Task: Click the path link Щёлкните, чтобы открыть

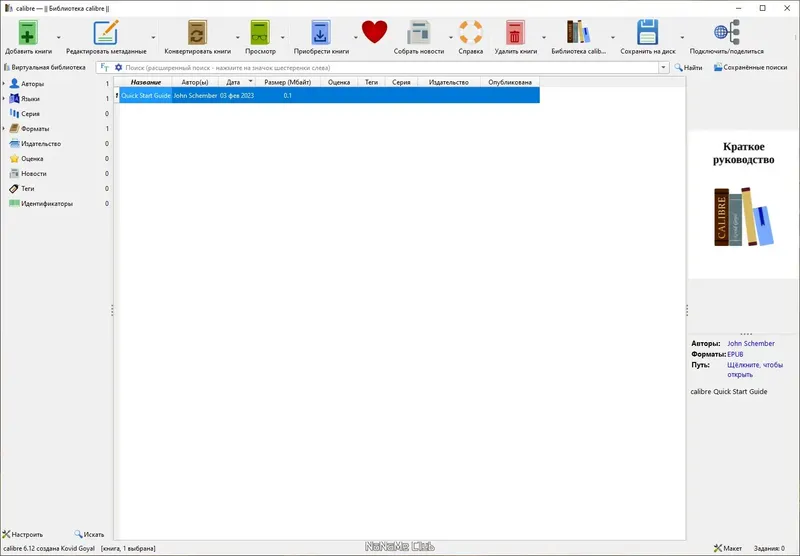Action: 755,370
